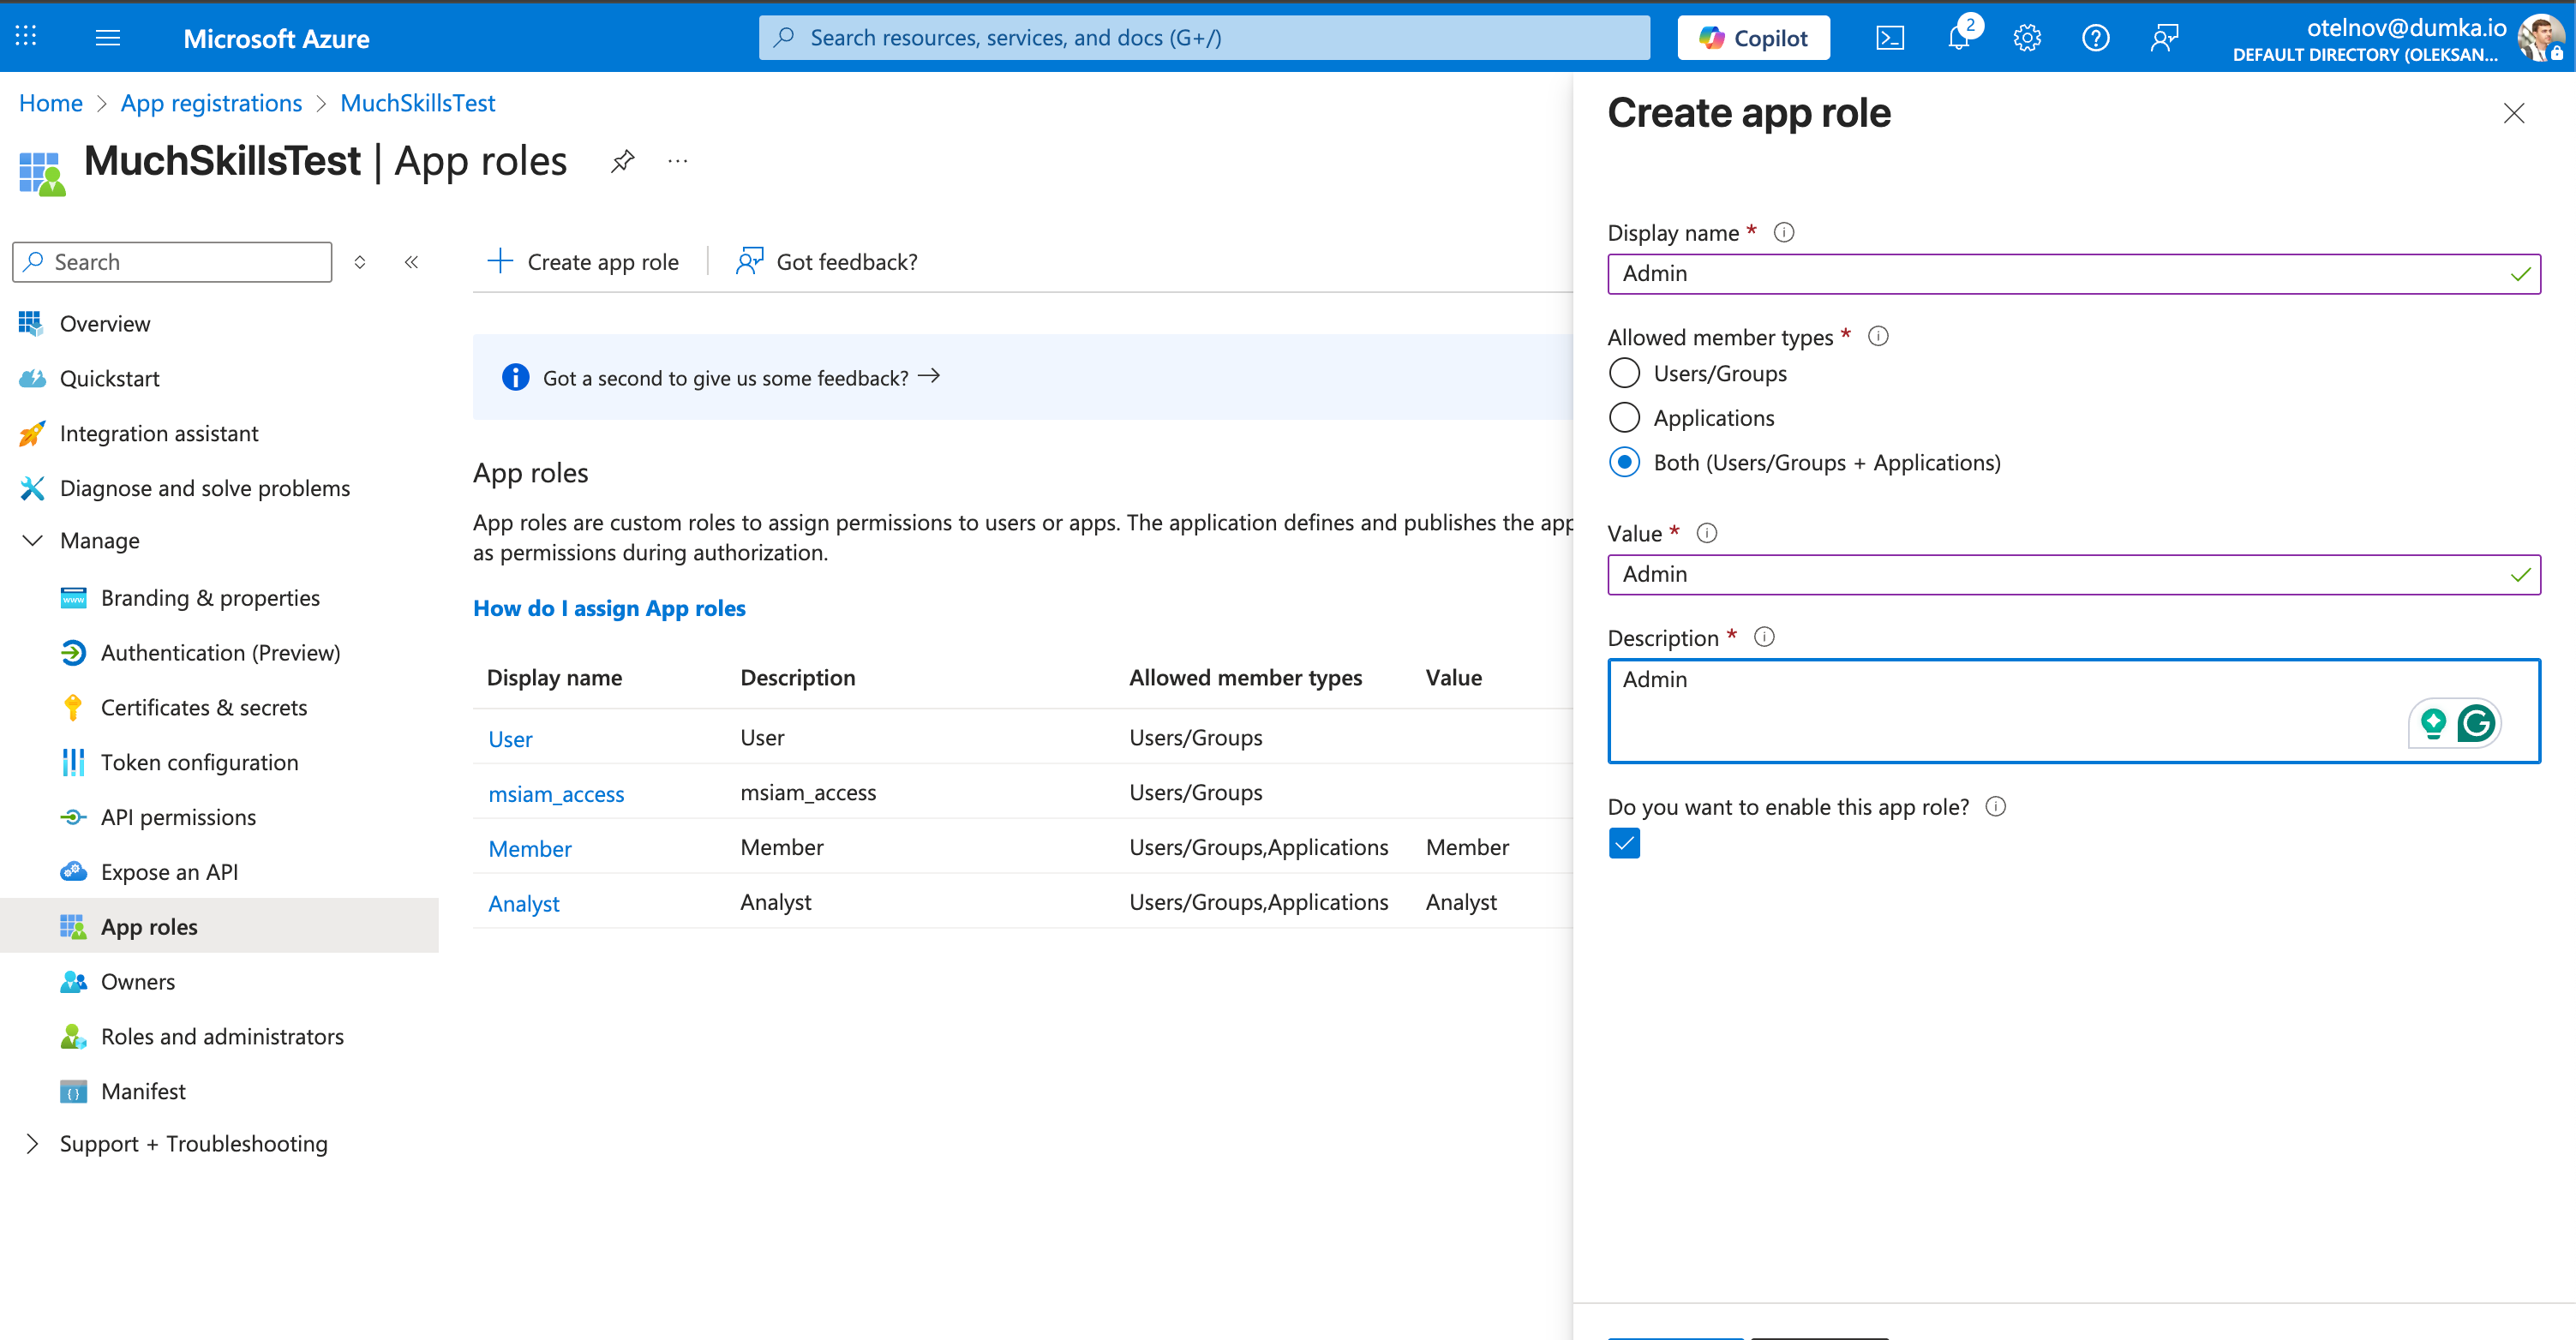This screenshot has height=1340, width=2576.
Task: Click Display name info icon
Action: click(1784, 233)
